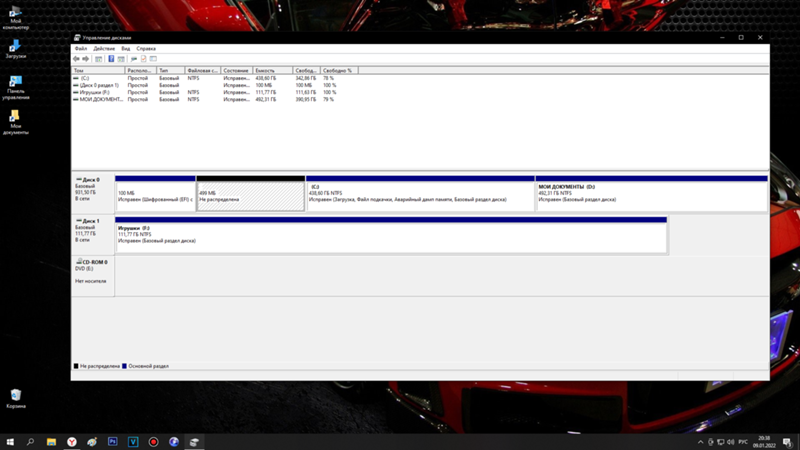The image size is (800, 450).
Task: Open the network tray icon
Action: coord(720,442)
